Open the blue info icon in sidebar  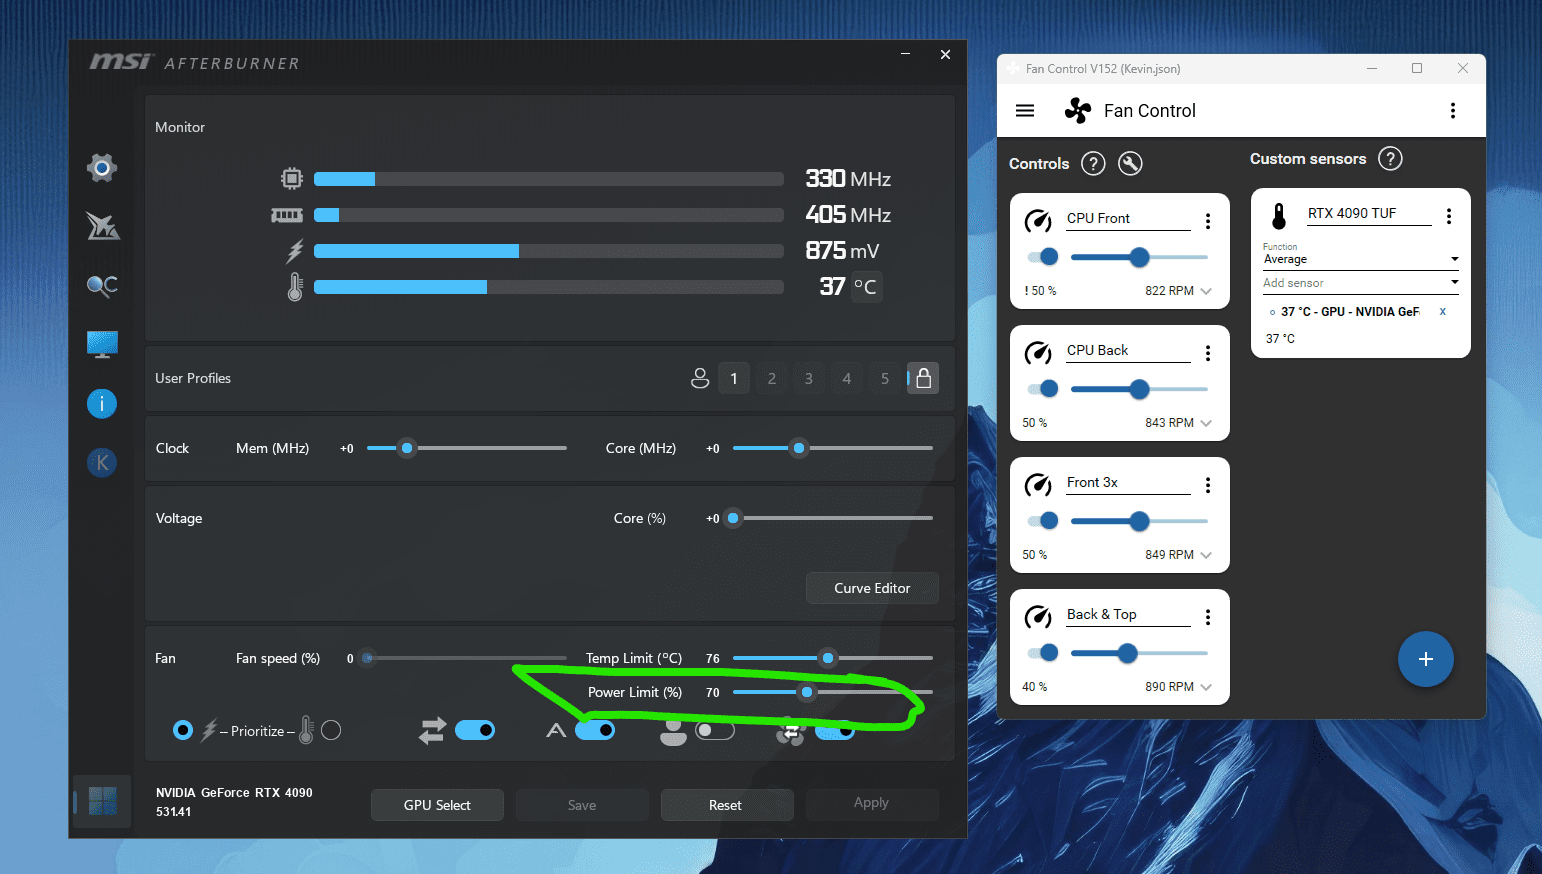pyautogui.click(x=102, y=404)
